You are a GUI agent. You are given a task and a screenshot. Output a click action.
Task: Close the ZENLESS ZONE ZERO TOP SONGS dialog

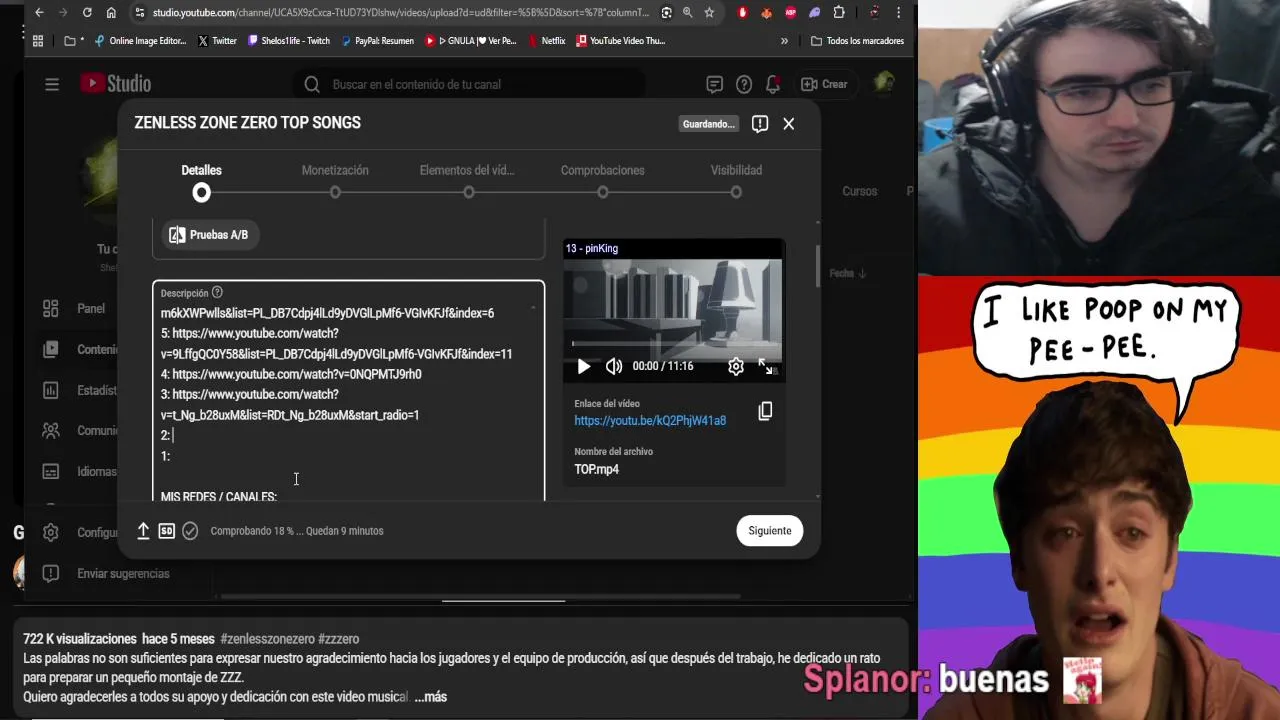click(x=789, y=124)
